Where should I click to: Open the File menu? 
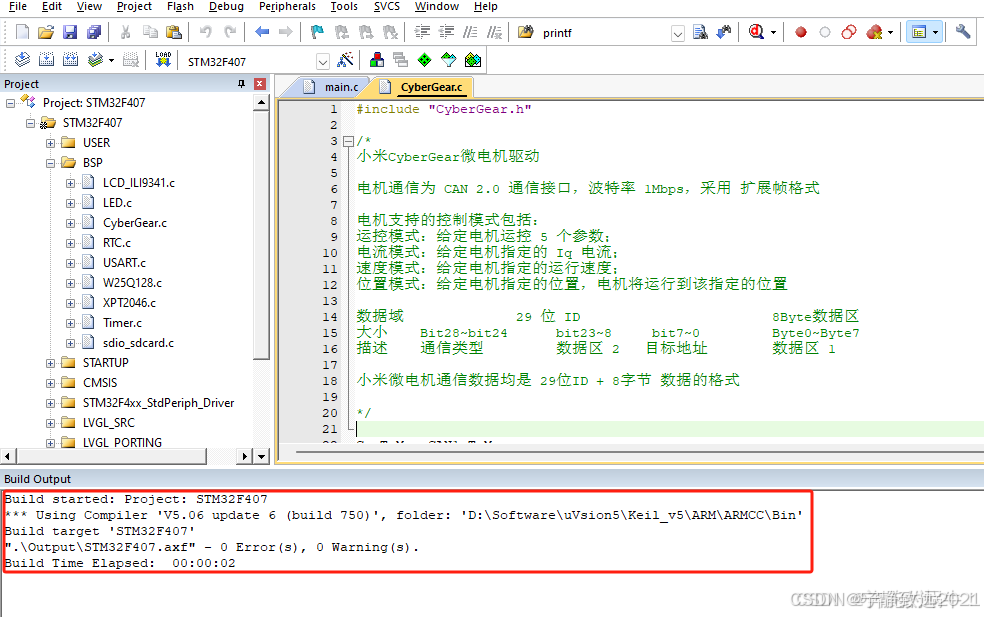pos(18,6)
